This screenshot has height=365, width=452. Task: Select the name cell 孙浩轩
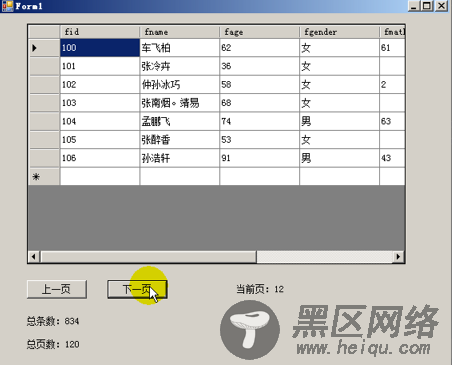(179, 158)
